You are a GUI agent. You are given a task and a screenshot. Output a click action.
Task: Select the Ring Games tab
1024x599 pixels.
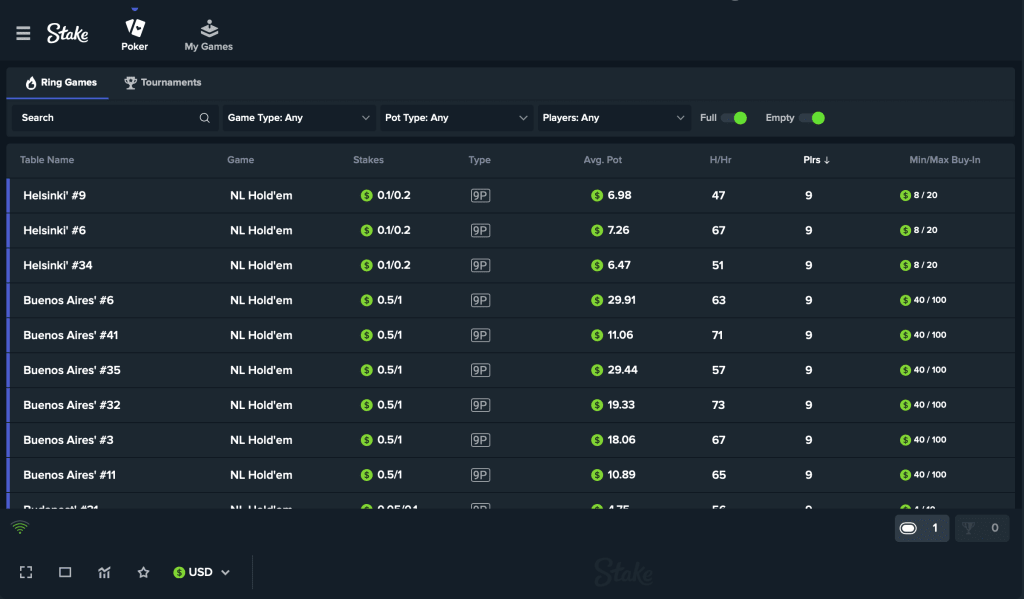pos(57,82)
